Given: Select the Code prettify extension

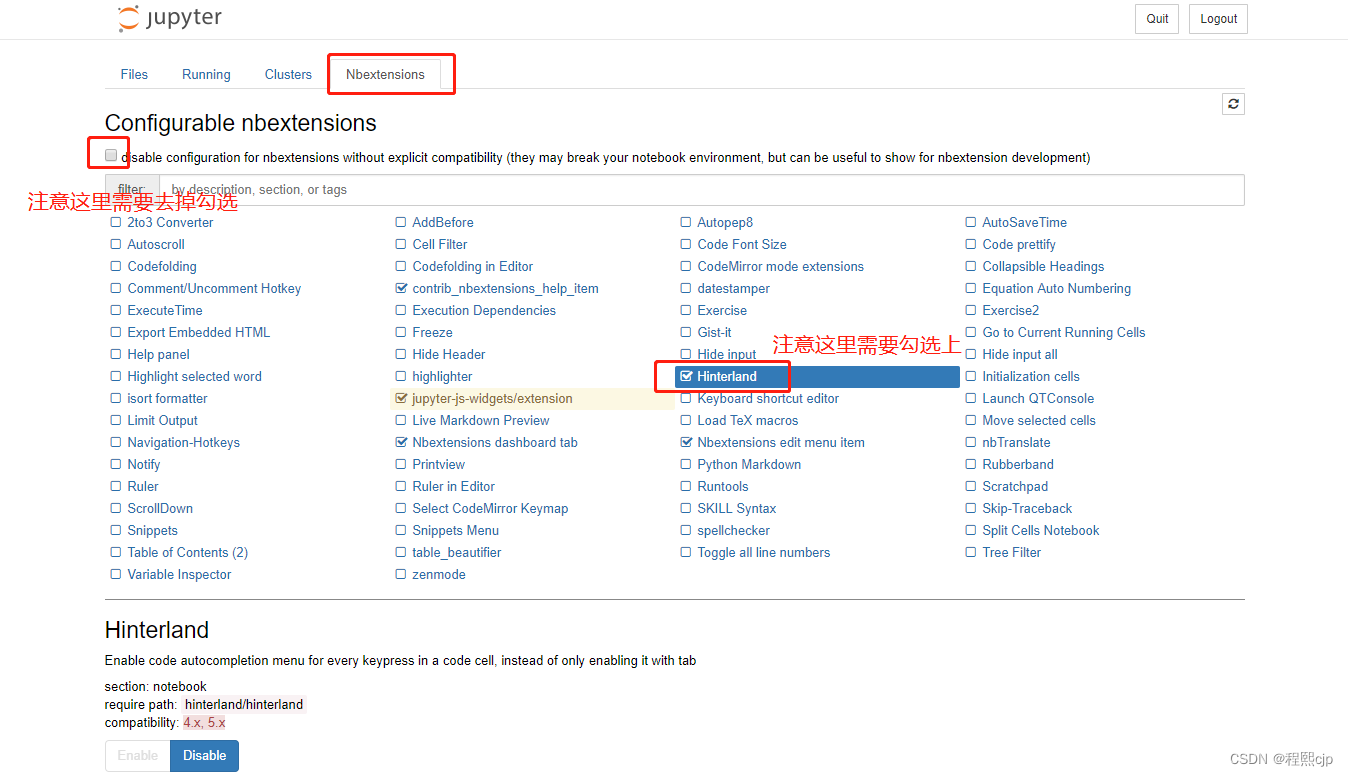Looking at the screenshot, I should pyautogui.click(x=1019, y=244).
